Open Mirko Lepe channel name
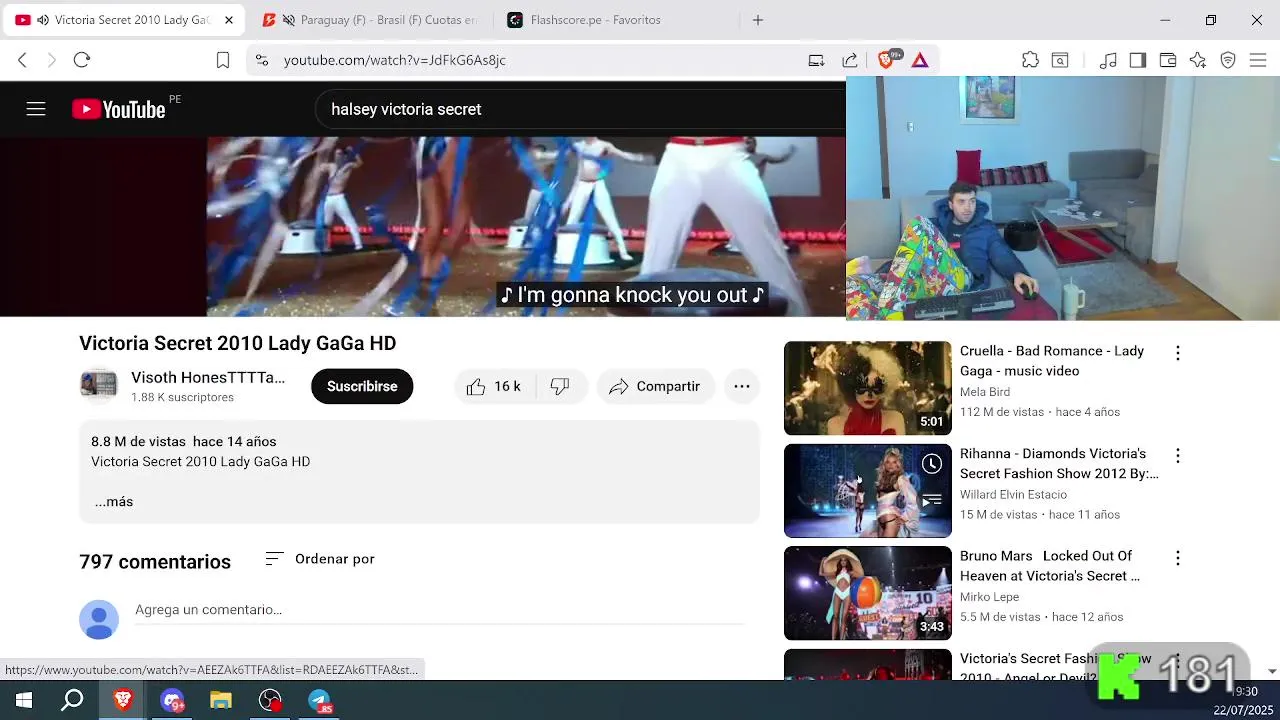The image size is (1280, 720). tap(990, 597)
